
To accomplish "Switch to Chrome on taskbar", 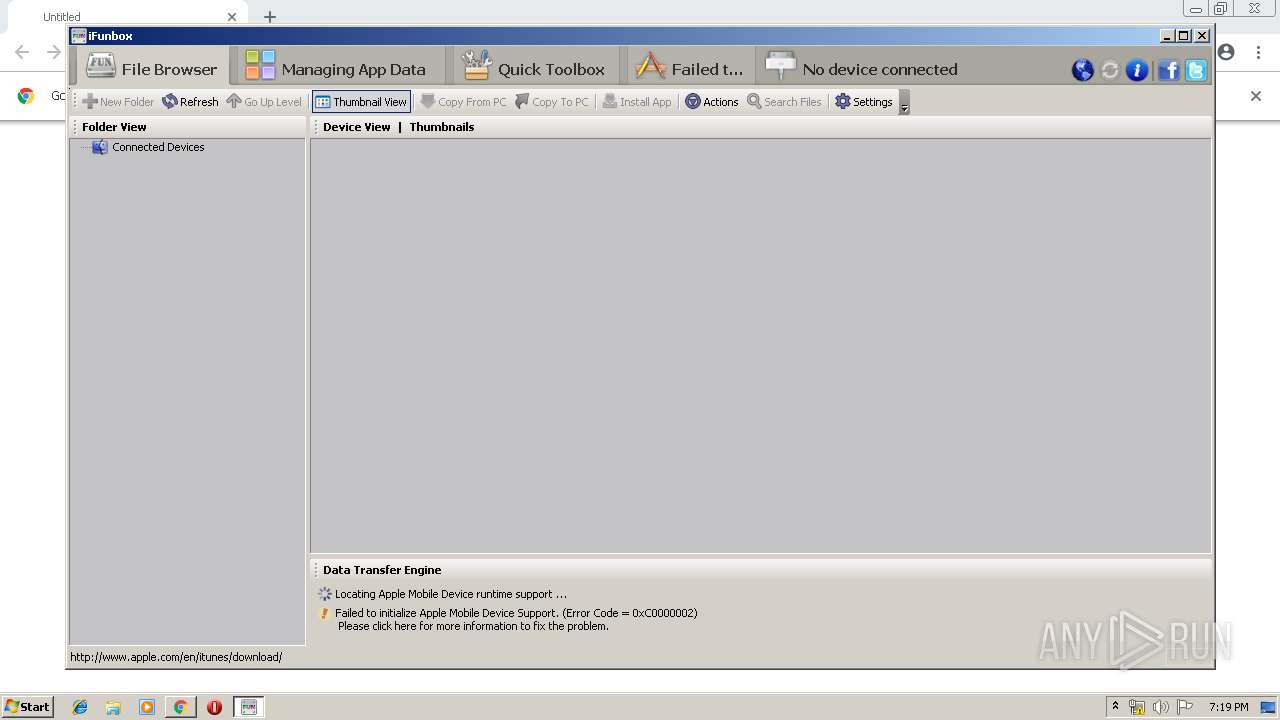I will 180,707.
